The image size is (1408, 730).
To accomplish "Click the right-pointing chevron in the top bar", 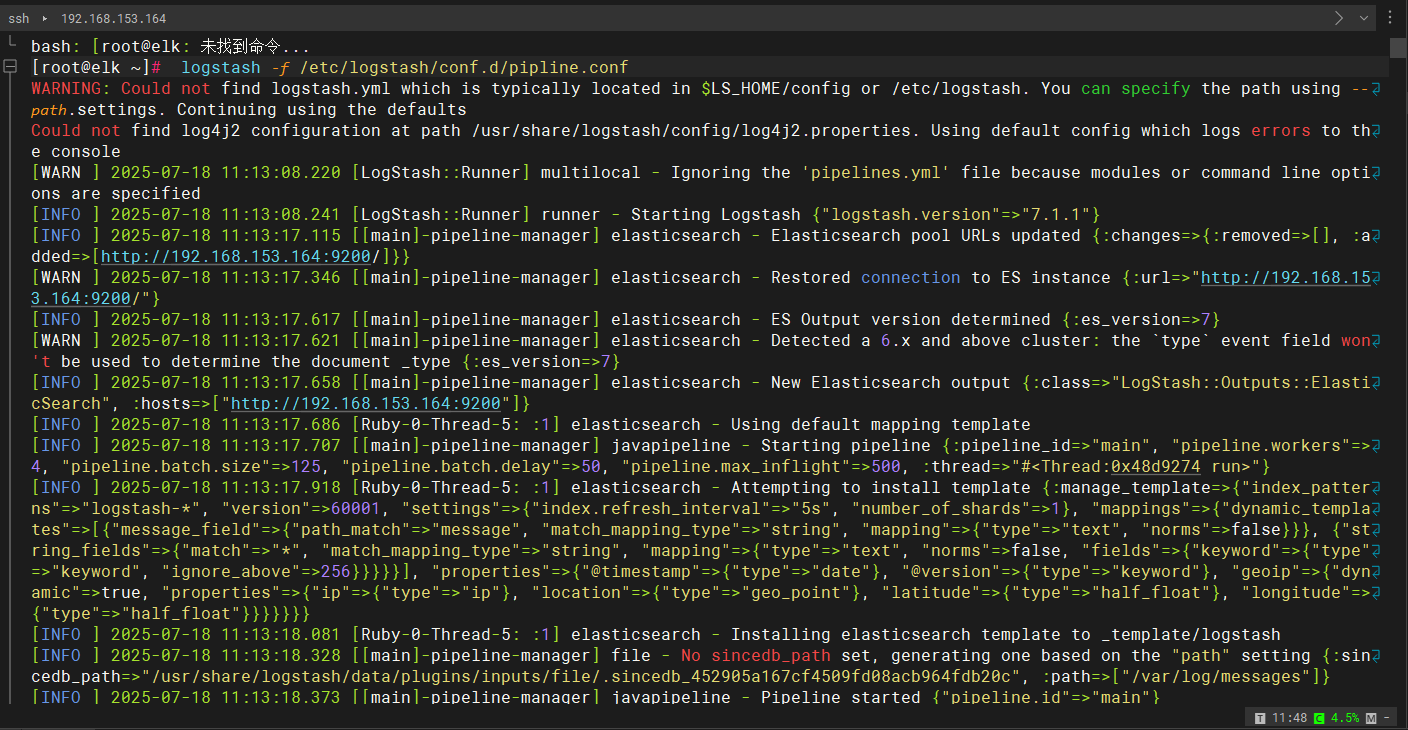I will point(1339,18).
